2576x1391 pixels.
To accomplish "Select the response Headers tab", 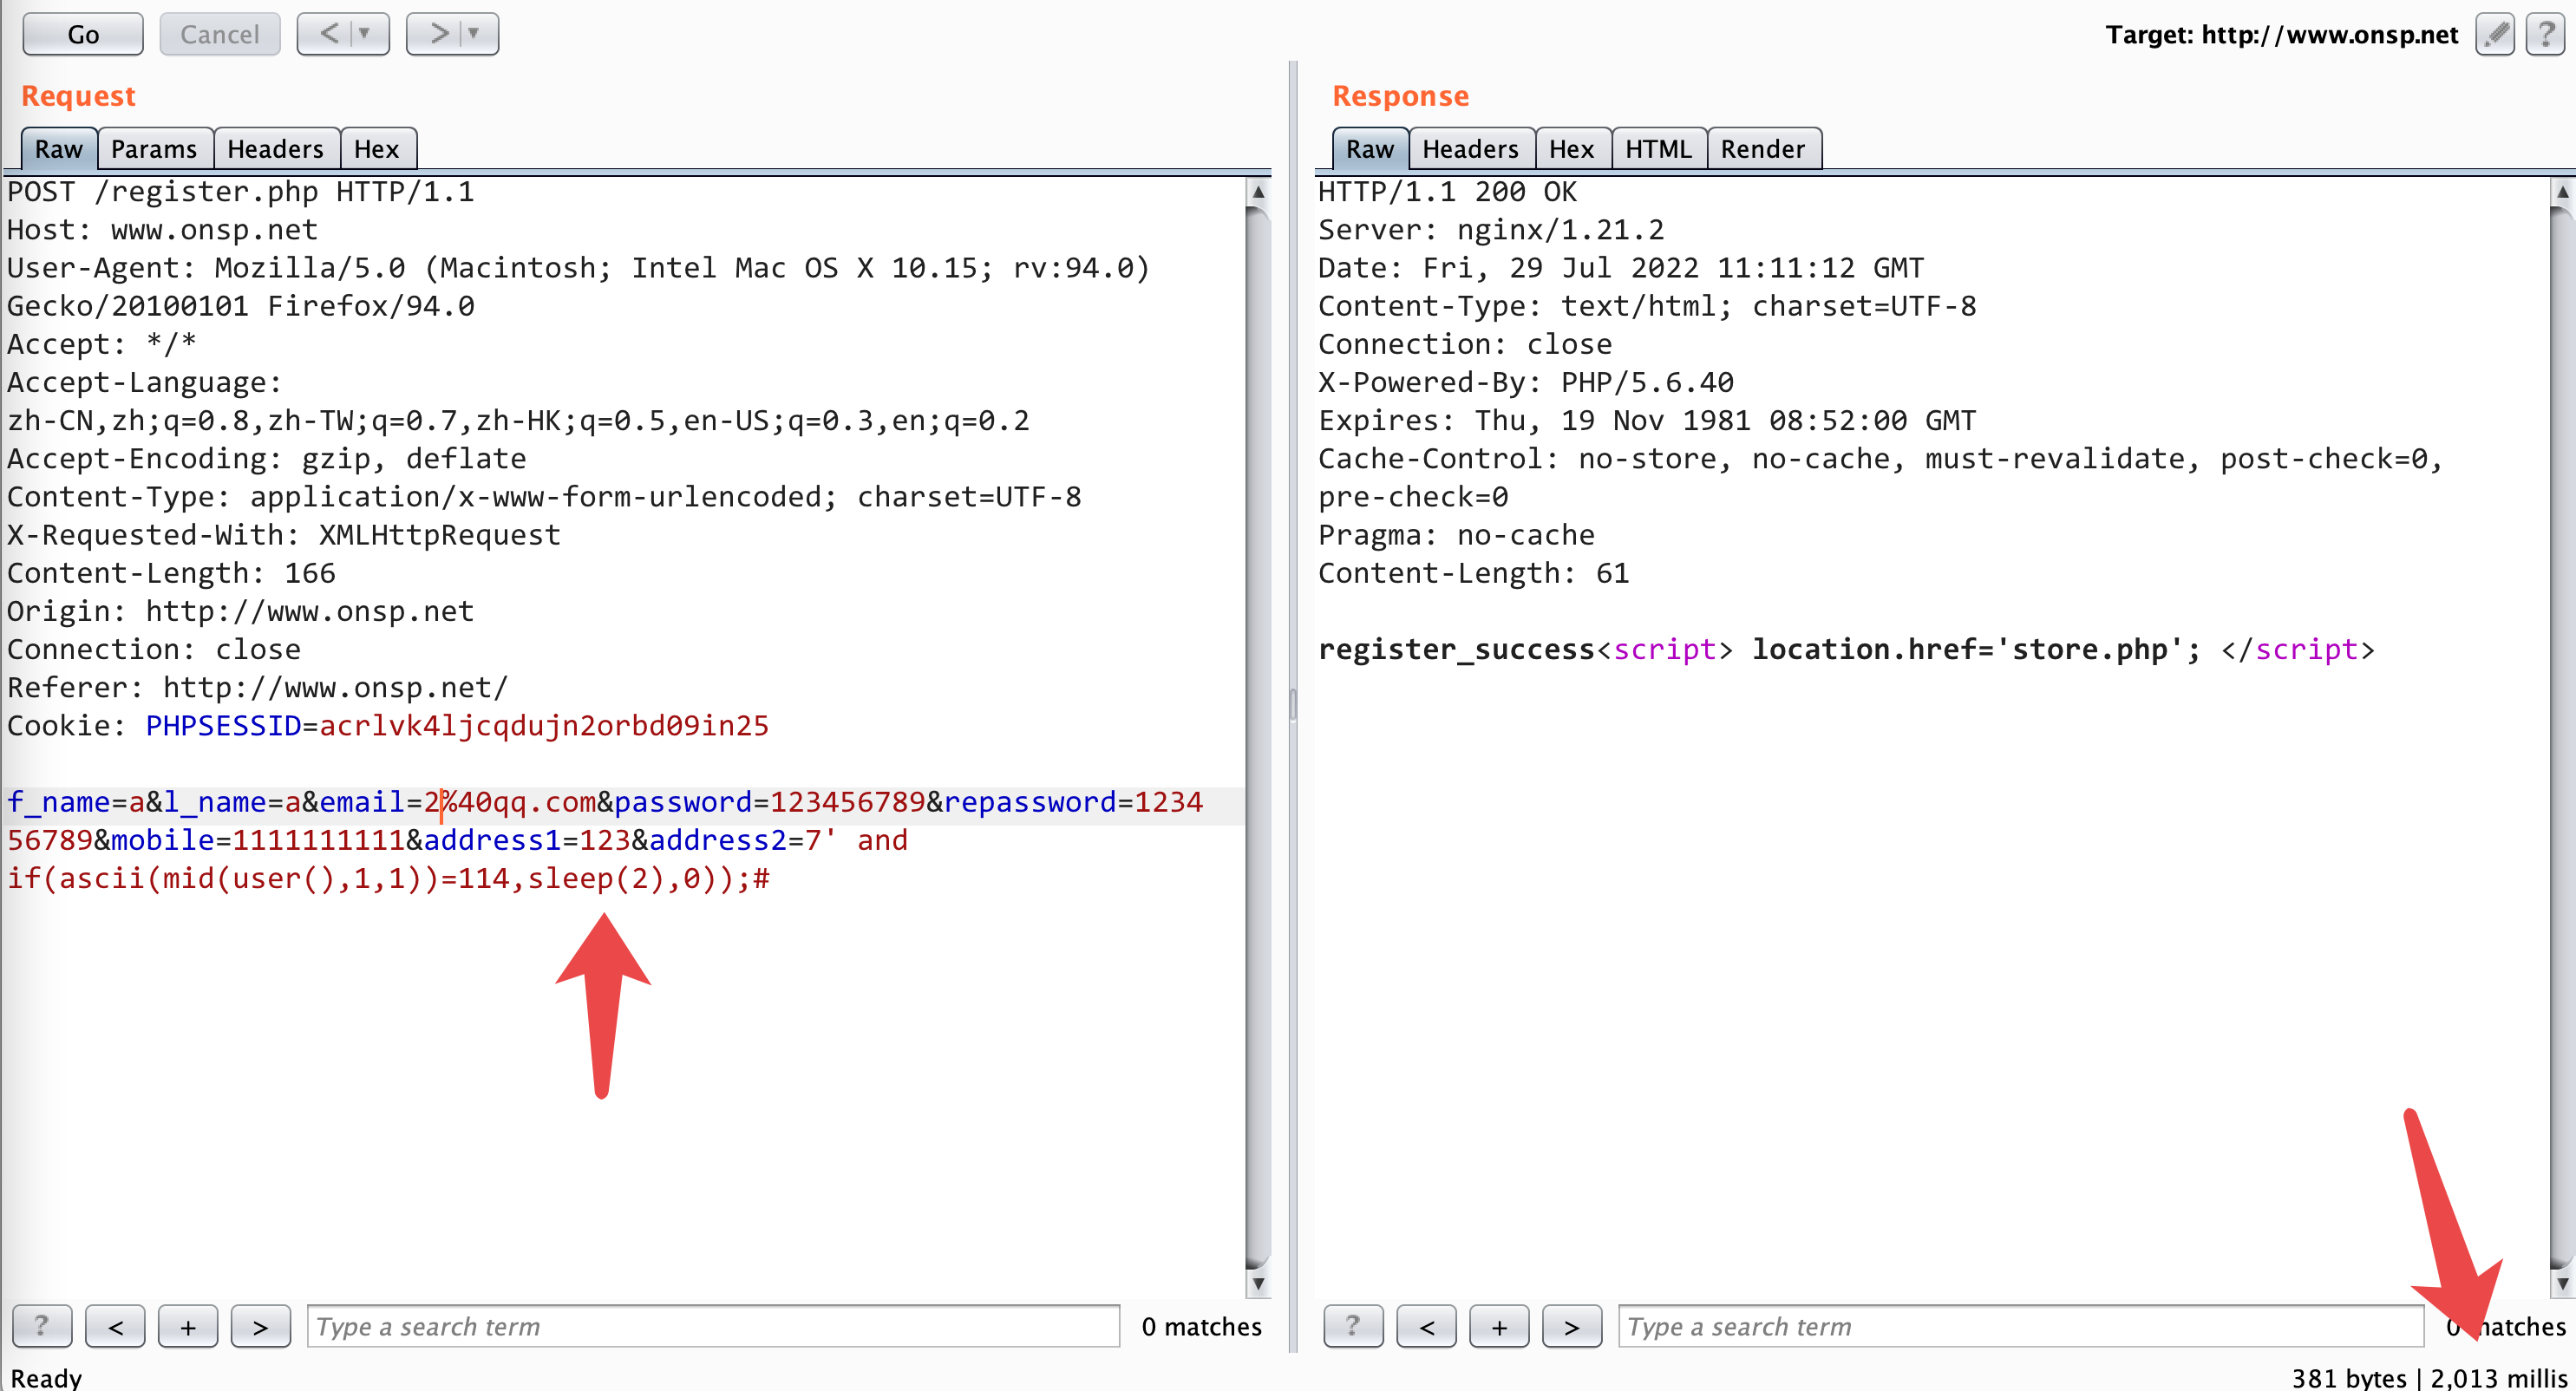I will [1469, 149].
